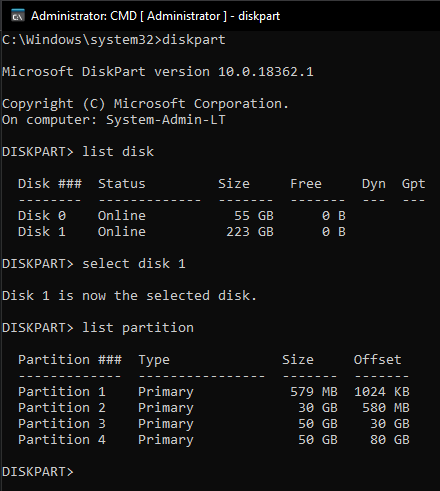This screenshot has width=440, height=491.
Task: Click the CMD icon in title bar
Action: coord(18,16)
